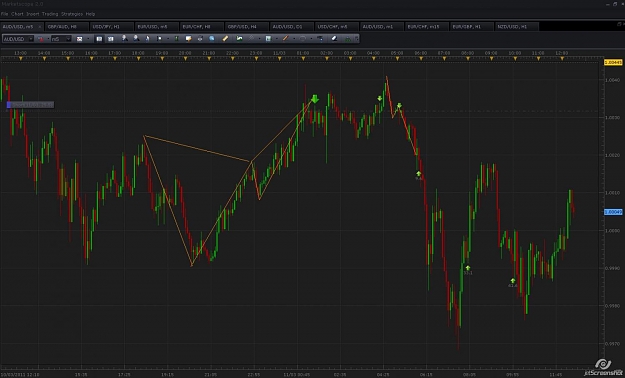Restore the chart sub-window
Viewport: 625px width, 378px height.
(619, 24)
